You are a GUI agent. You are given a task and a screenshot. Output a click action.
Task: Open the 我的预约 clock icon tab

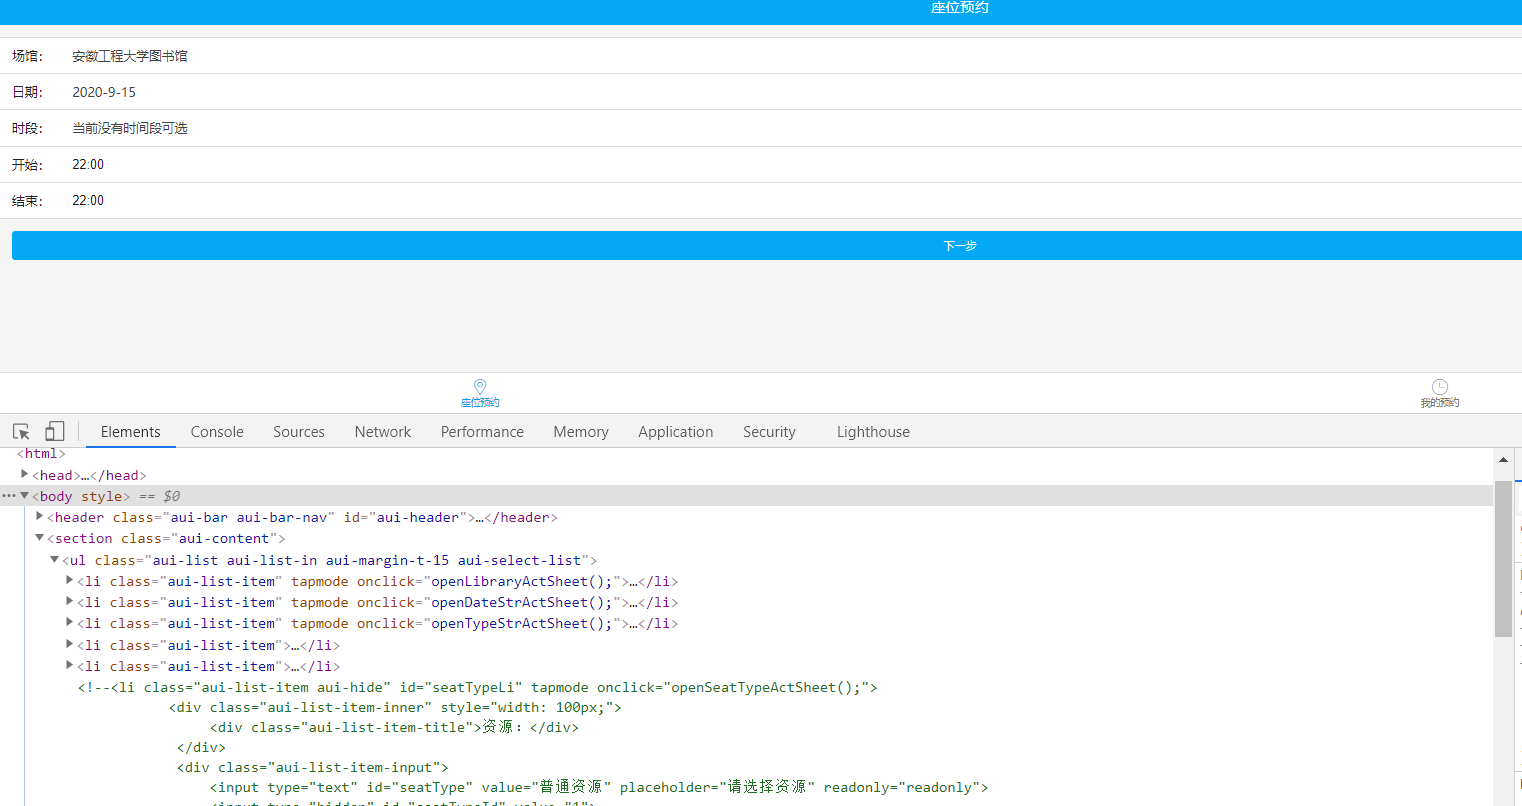tap(1440, 393)
